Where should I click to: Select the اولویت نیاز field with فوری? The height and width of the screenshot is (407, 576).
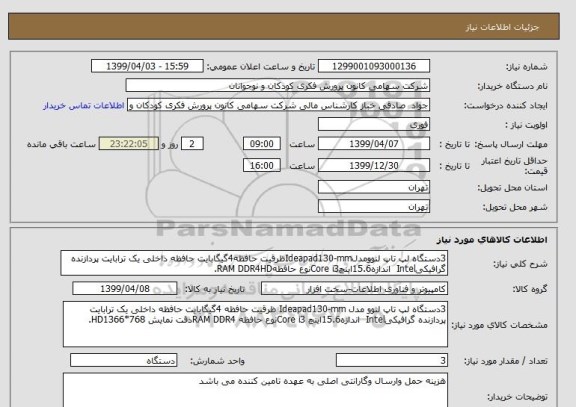[374, 125]
